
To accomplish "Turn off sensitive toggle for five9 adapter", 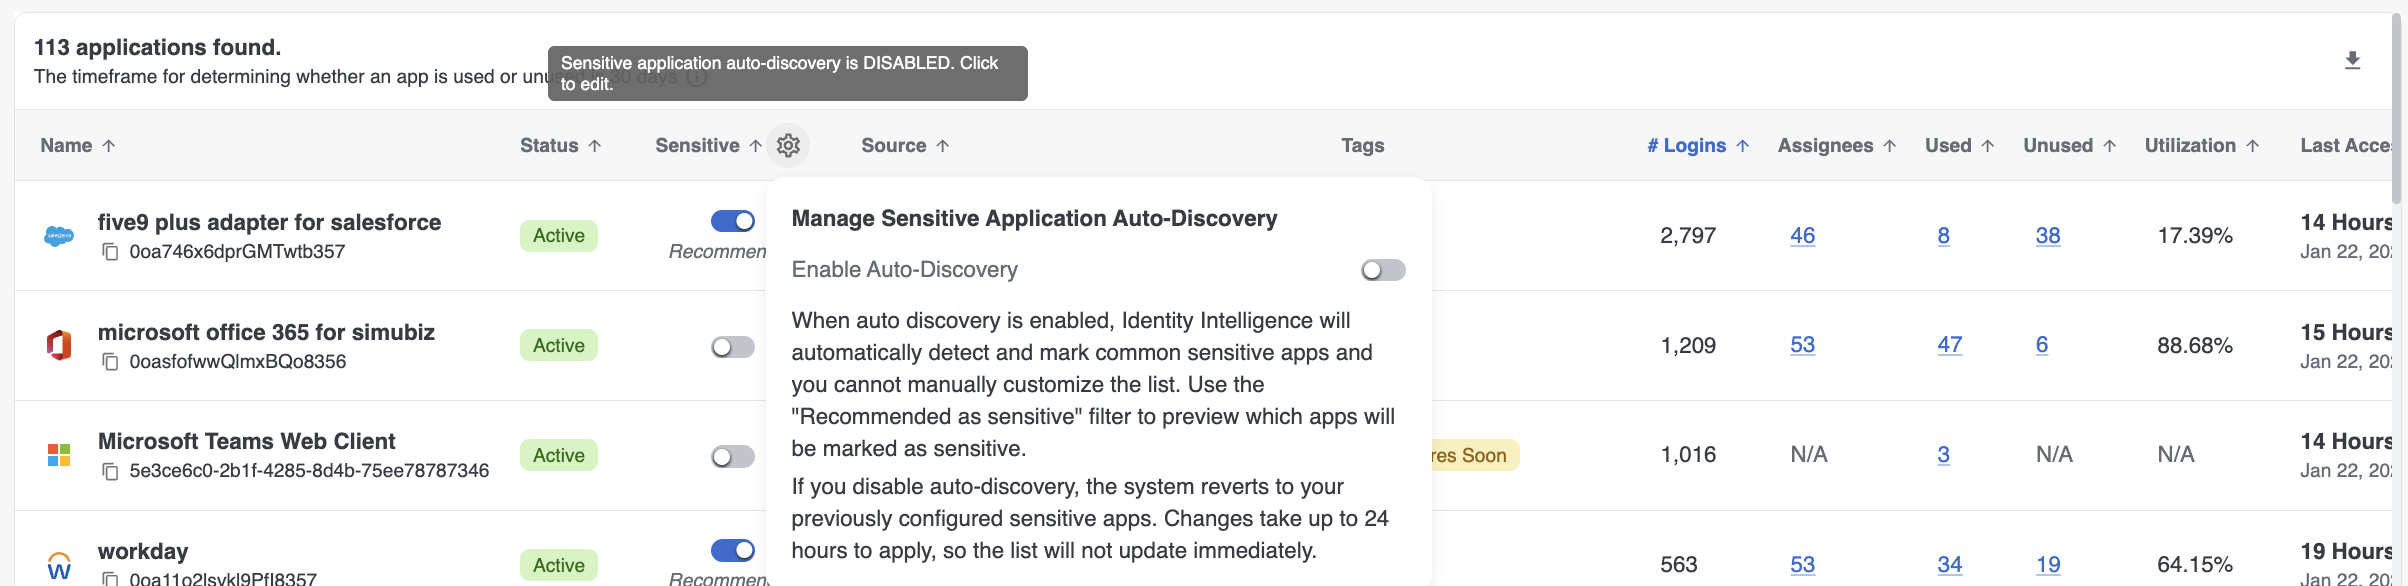I will pyautogui.click(x=732, y=220).
